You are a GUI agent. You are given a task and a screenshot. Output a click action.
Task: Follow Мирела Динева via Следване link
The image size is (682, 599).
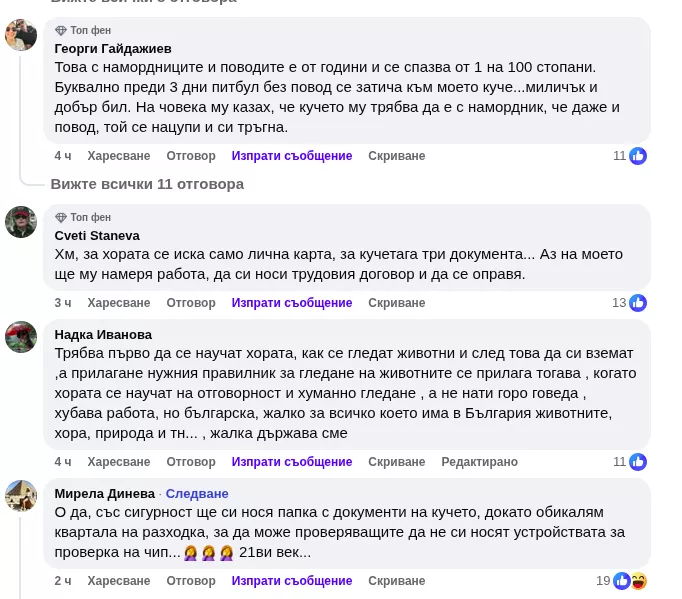197,494
